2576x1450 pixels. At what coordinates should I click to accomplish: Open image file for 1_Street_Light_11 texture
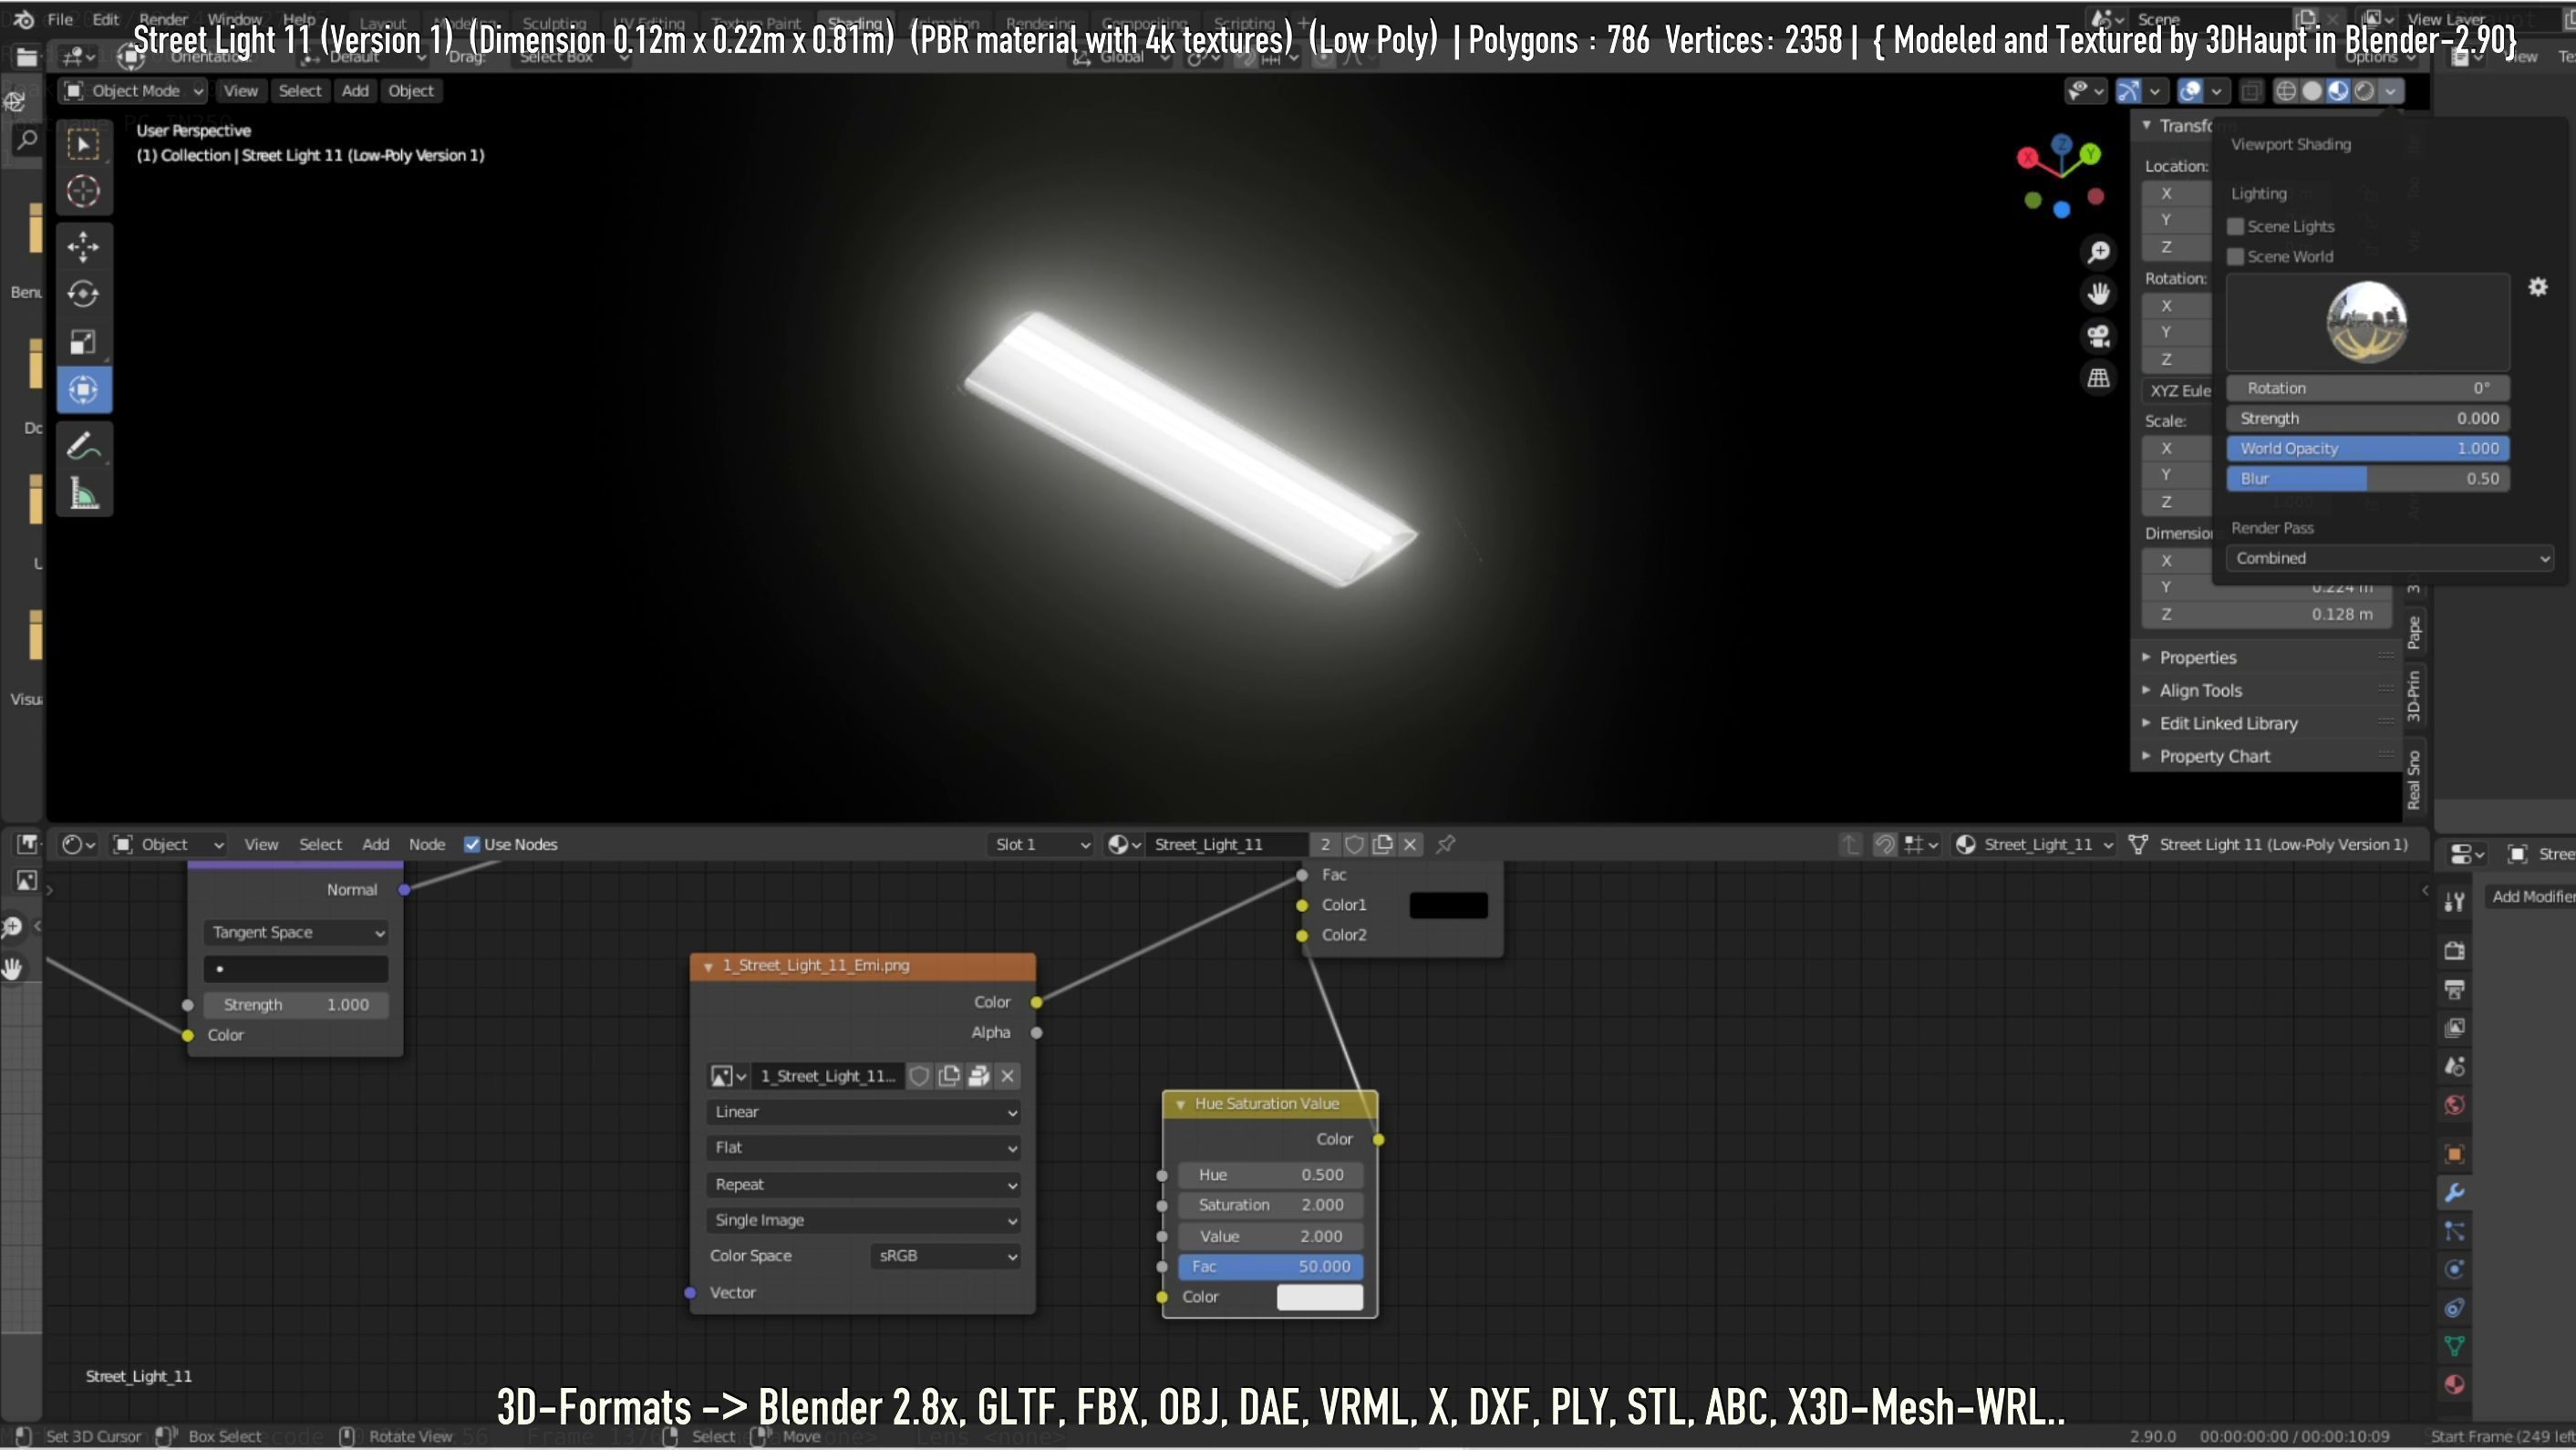pos(979,1076)
